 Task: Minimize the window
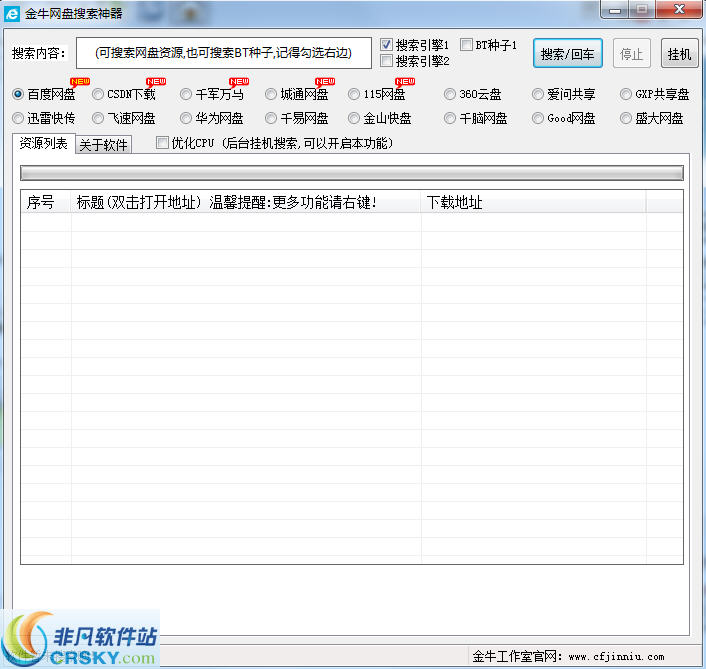615,10
